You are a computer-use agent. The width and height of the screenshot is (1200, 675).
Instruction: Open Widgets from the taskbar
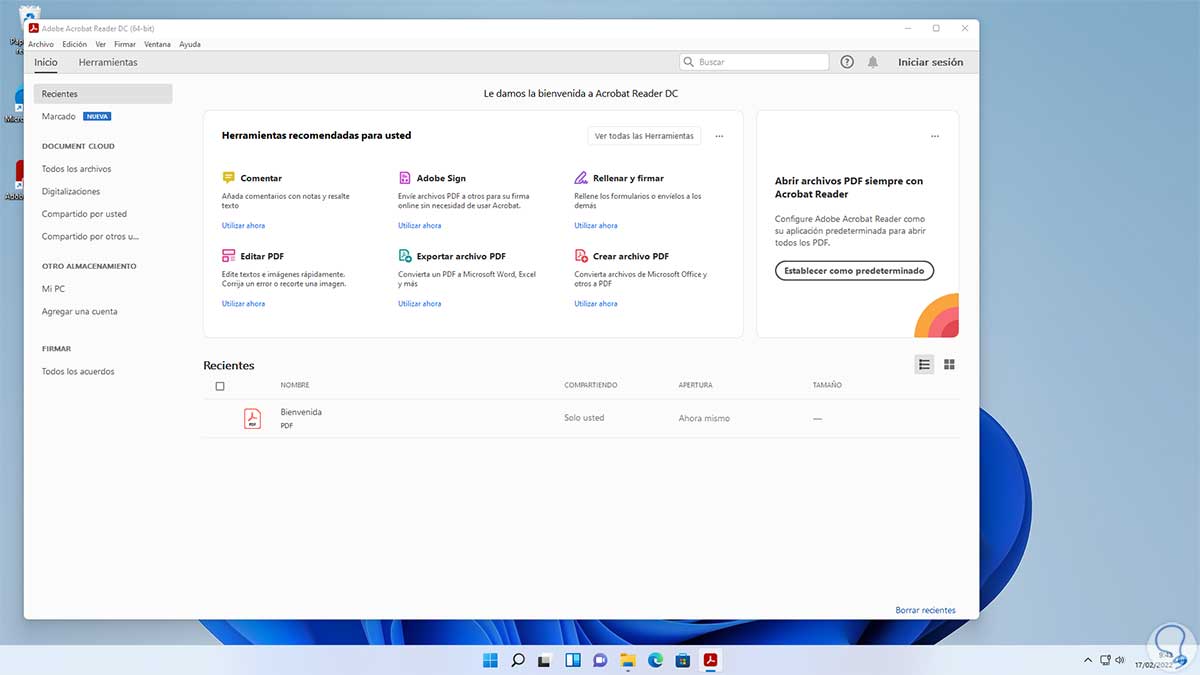(x=573, y=660)
